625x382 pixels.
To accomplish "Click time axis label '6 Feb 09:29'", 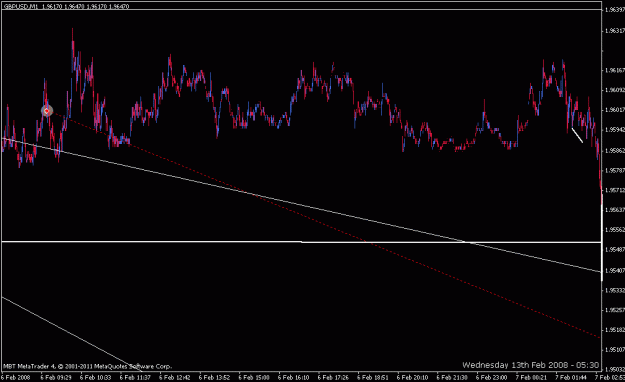I will pos(56,377).
